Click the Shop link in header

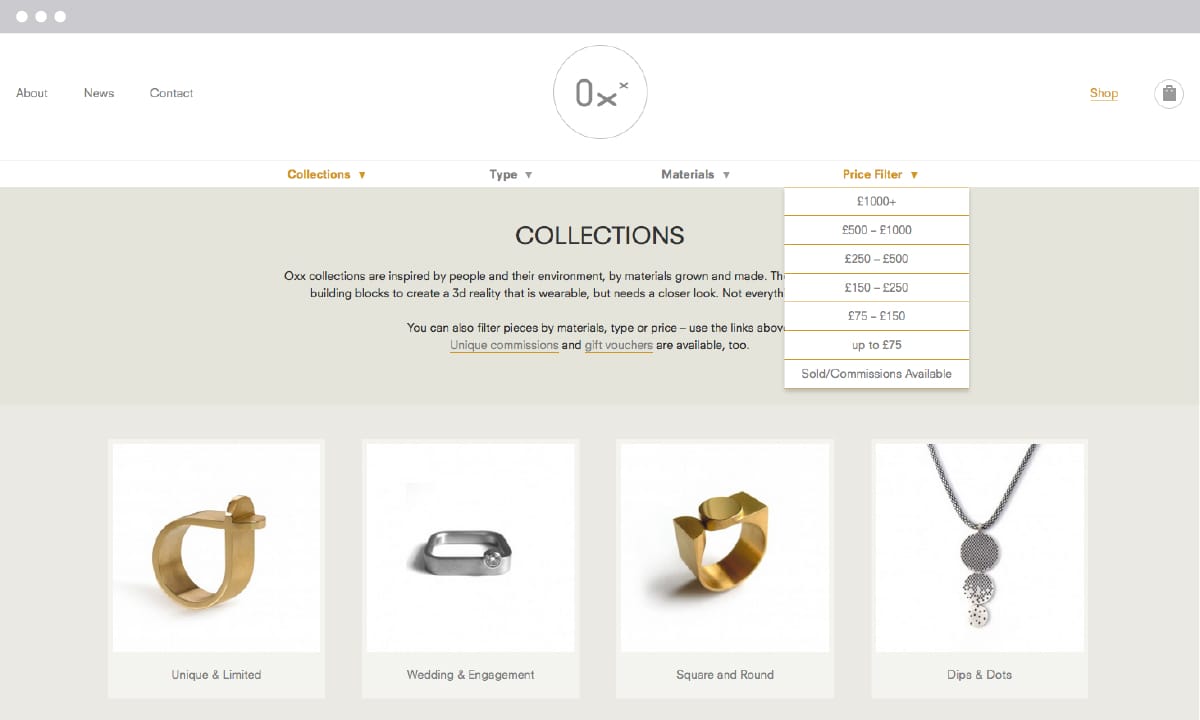click(1104, 93)
